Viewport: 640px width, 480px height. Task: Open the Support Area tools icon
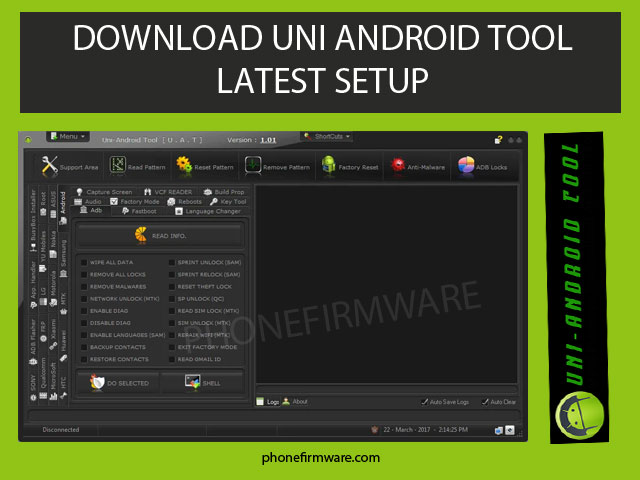(x=49, y=166)
